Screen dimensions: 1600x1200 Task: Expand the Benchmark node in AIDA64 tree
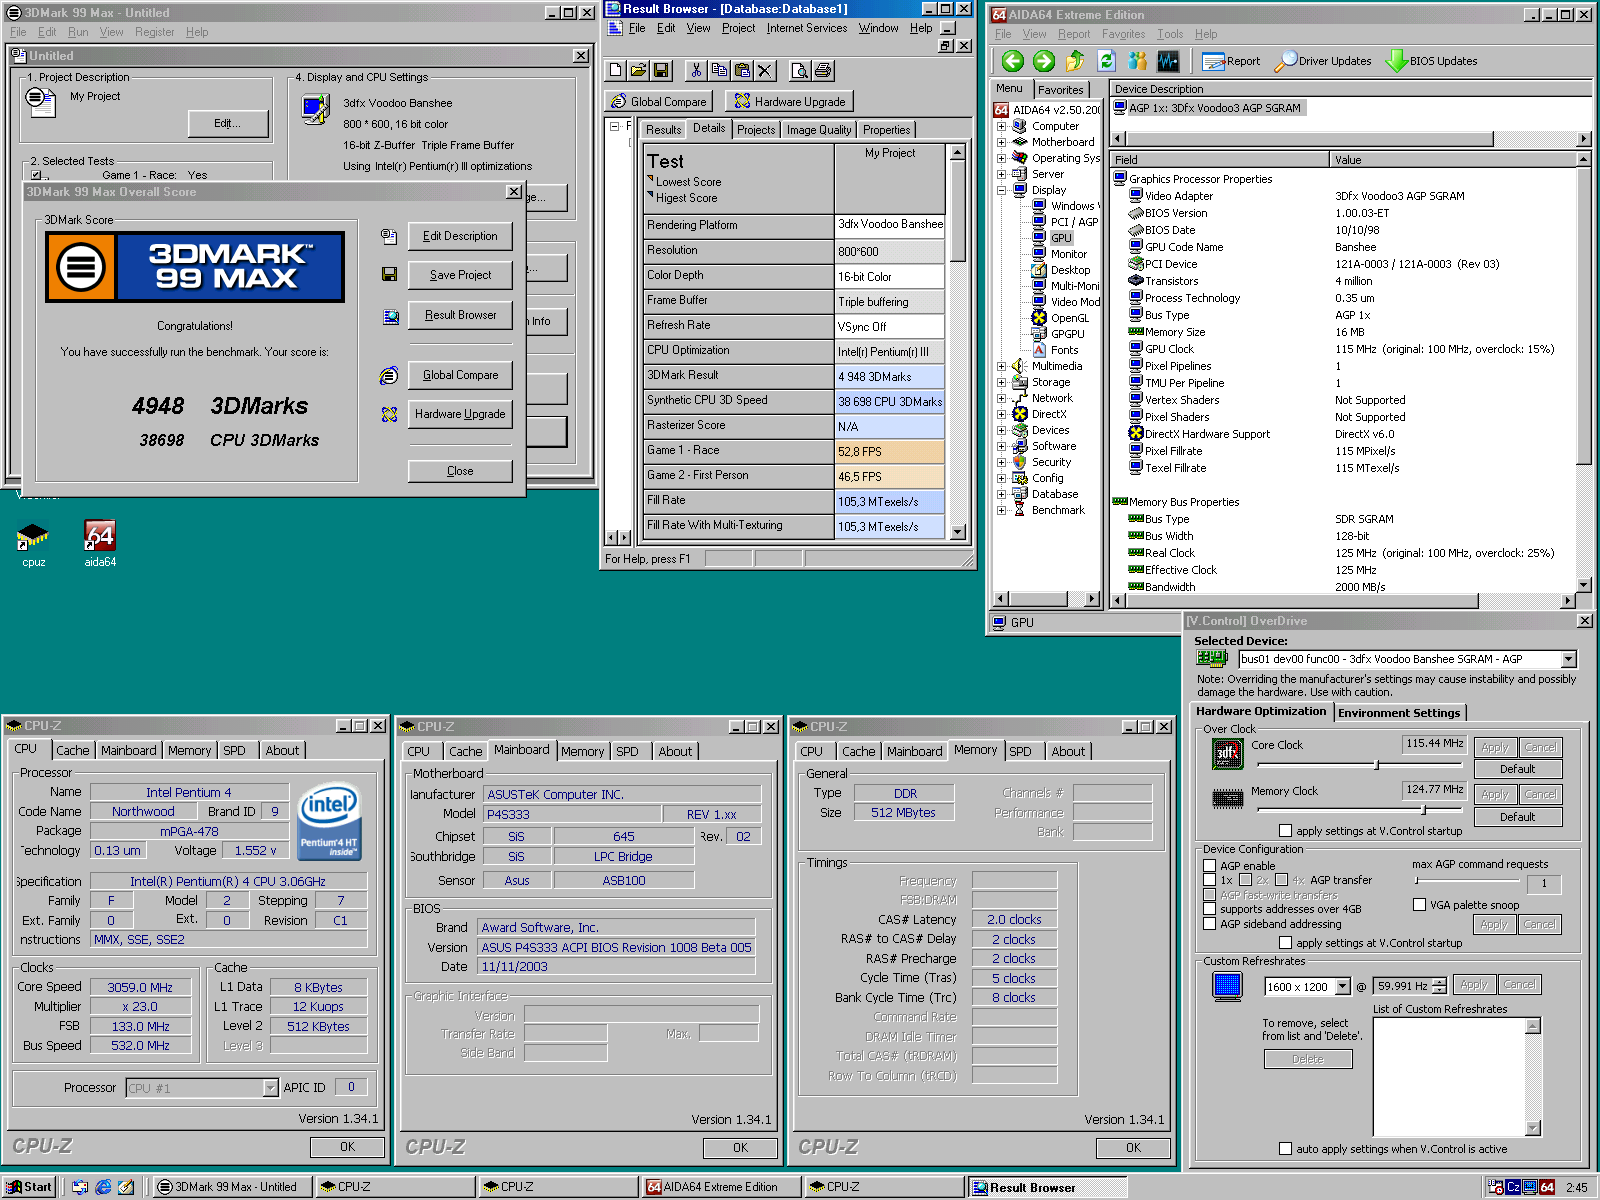tap(1001, 510)
